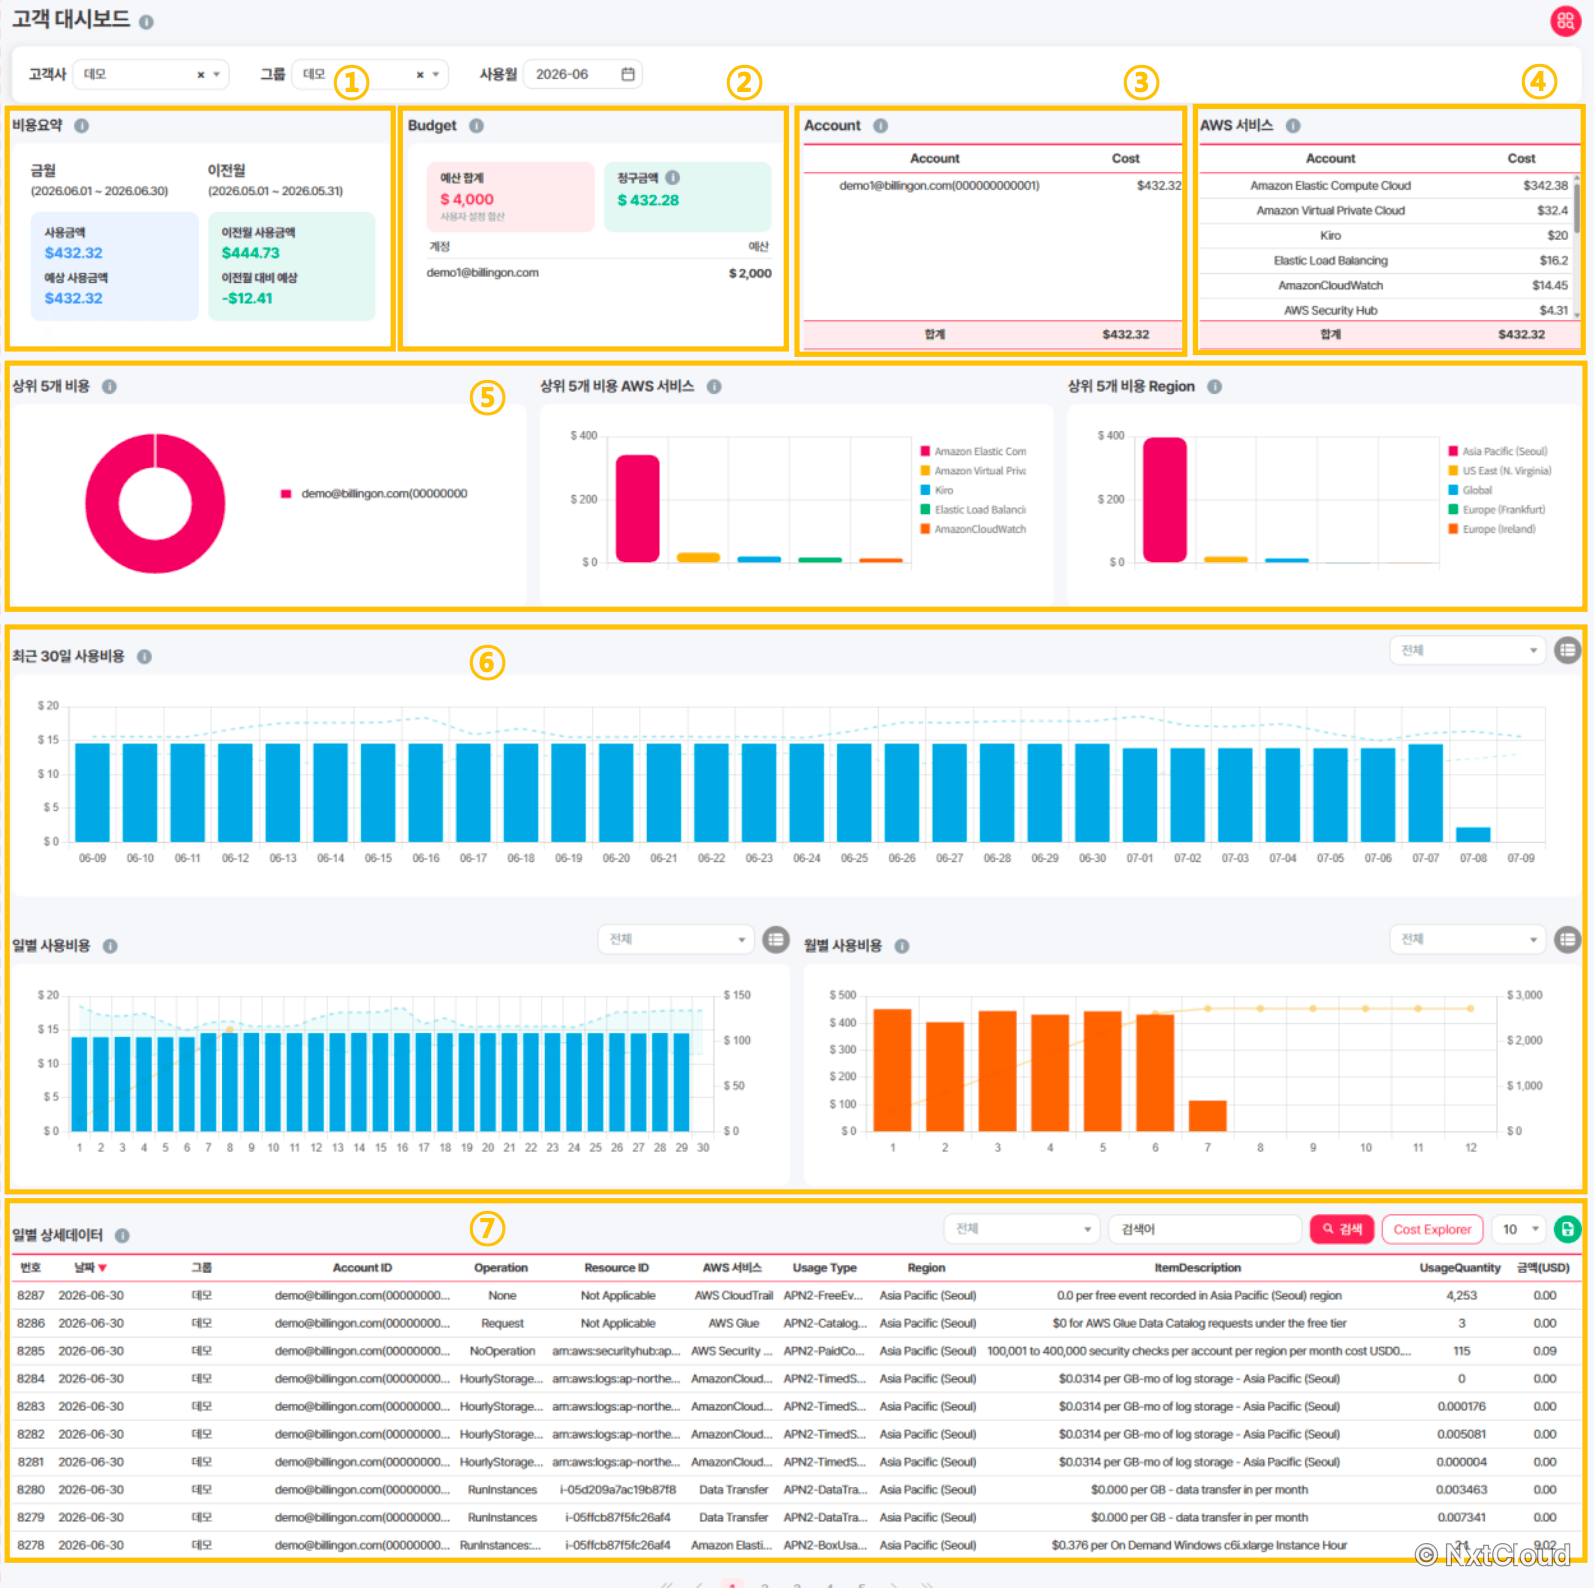This screenshot has height=1588, width=1594.
Task: Click the 검색 search button
Action: (1342, 1229)
